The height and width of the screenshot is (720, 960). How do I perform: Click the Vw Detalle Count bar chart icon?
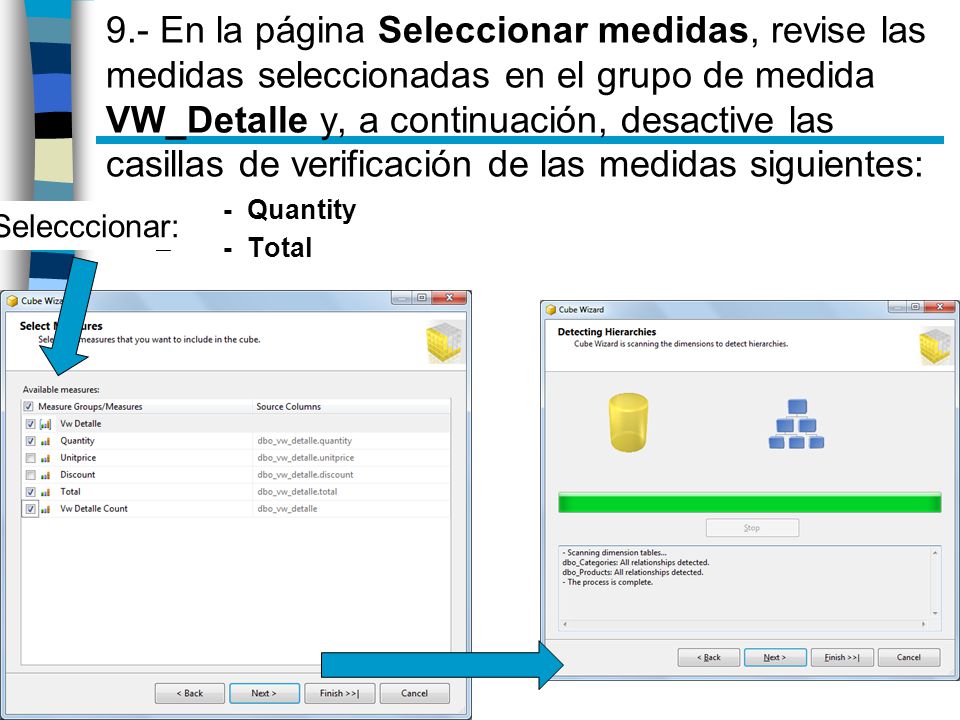click(x=45, y=509)
